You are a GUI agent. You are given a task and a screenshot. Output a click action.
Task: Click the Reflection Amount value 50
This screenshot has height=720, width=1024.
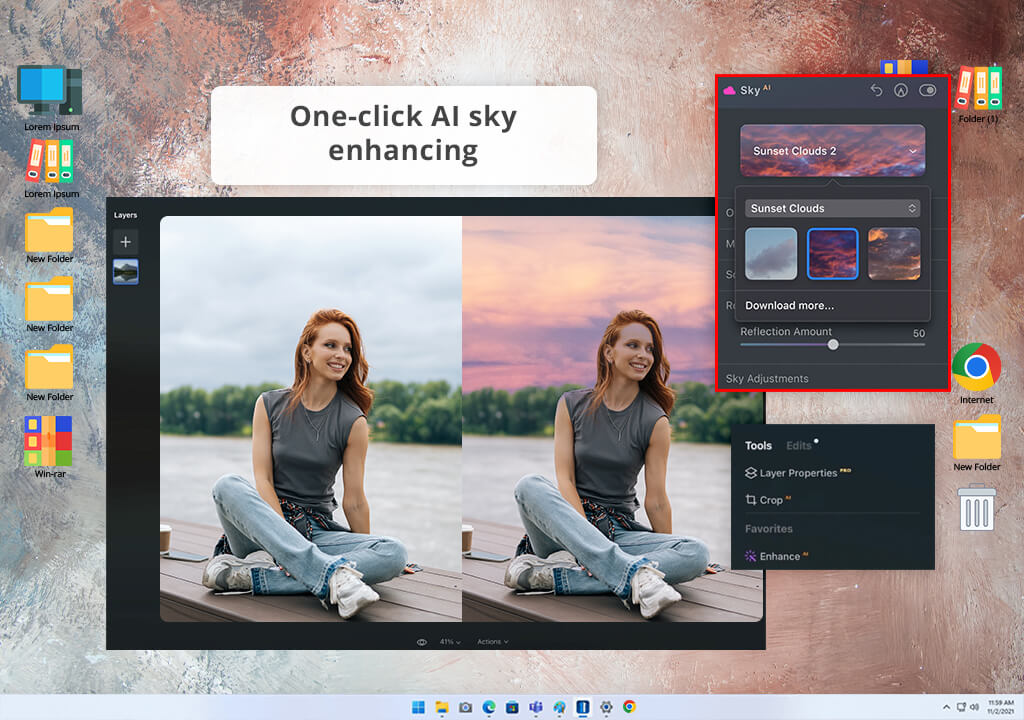tap(919, 333)
